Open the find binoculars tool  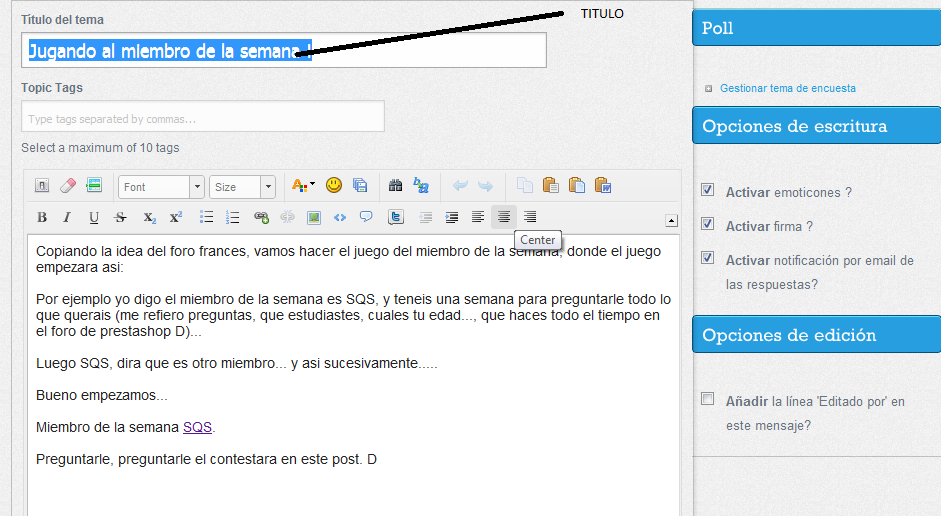pyautogui.click(x=395, y=185)
